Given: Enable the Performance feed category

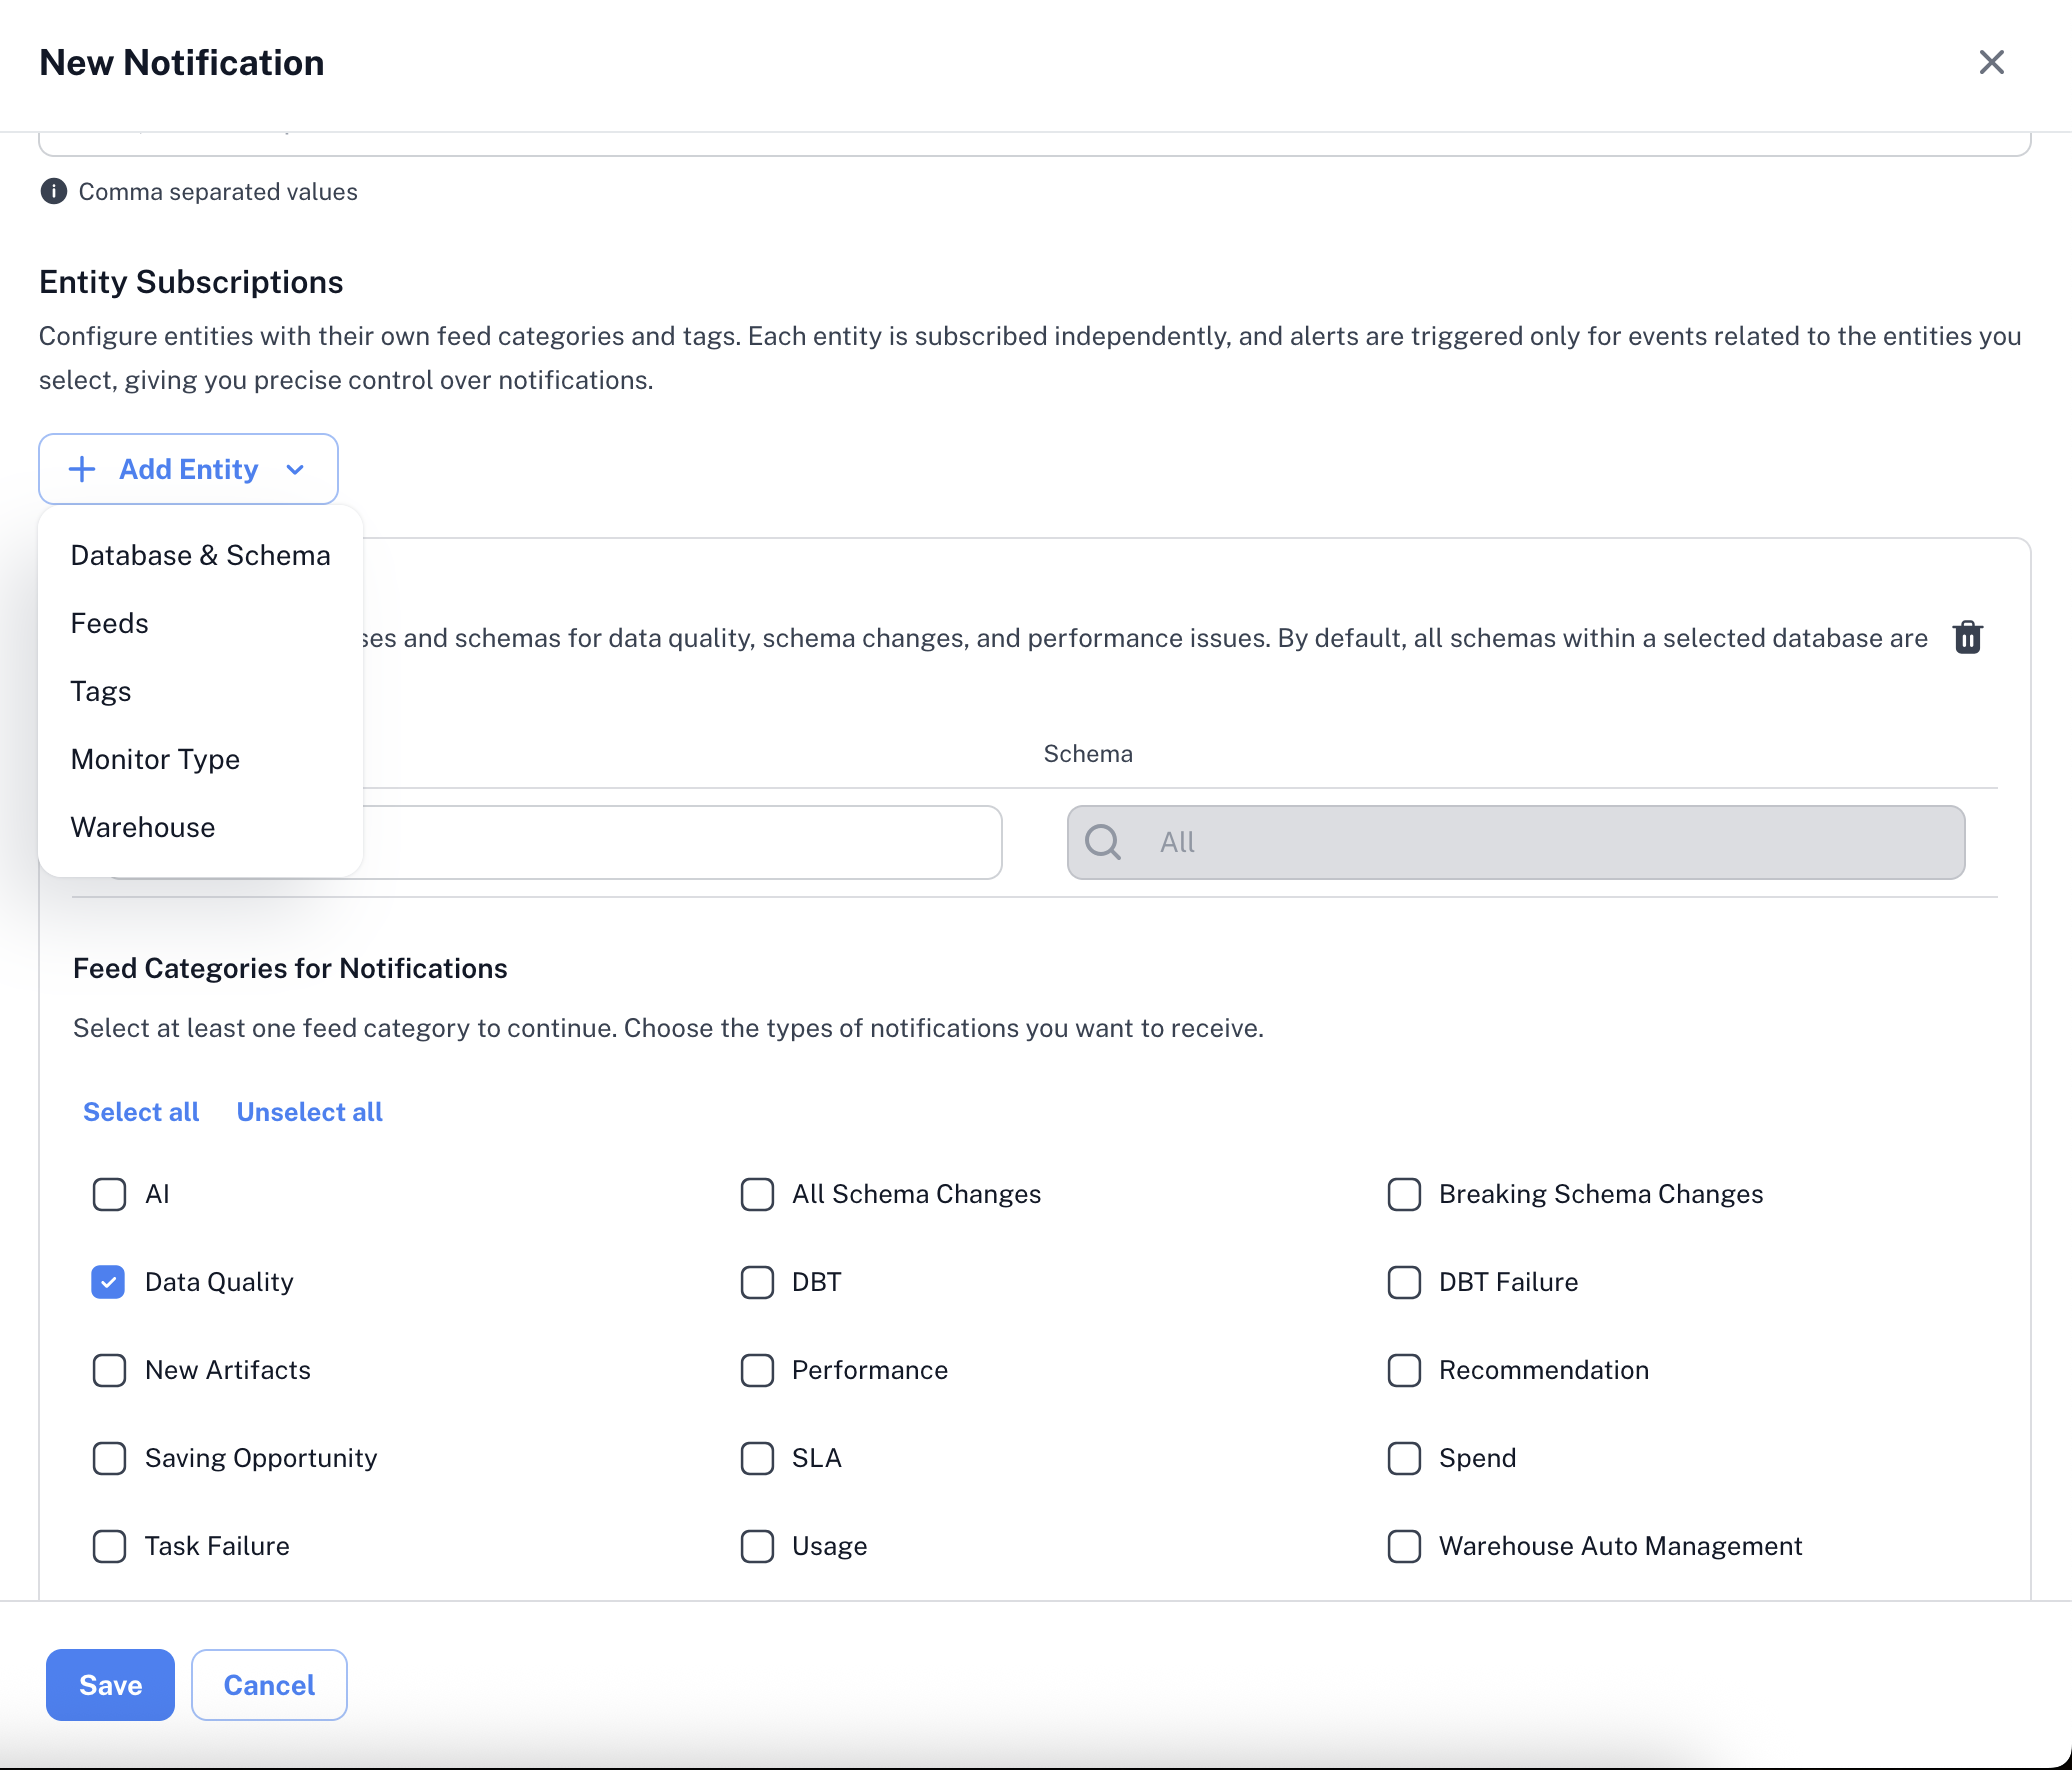Looking at the screenshot, I should [x=757, y=1370].
